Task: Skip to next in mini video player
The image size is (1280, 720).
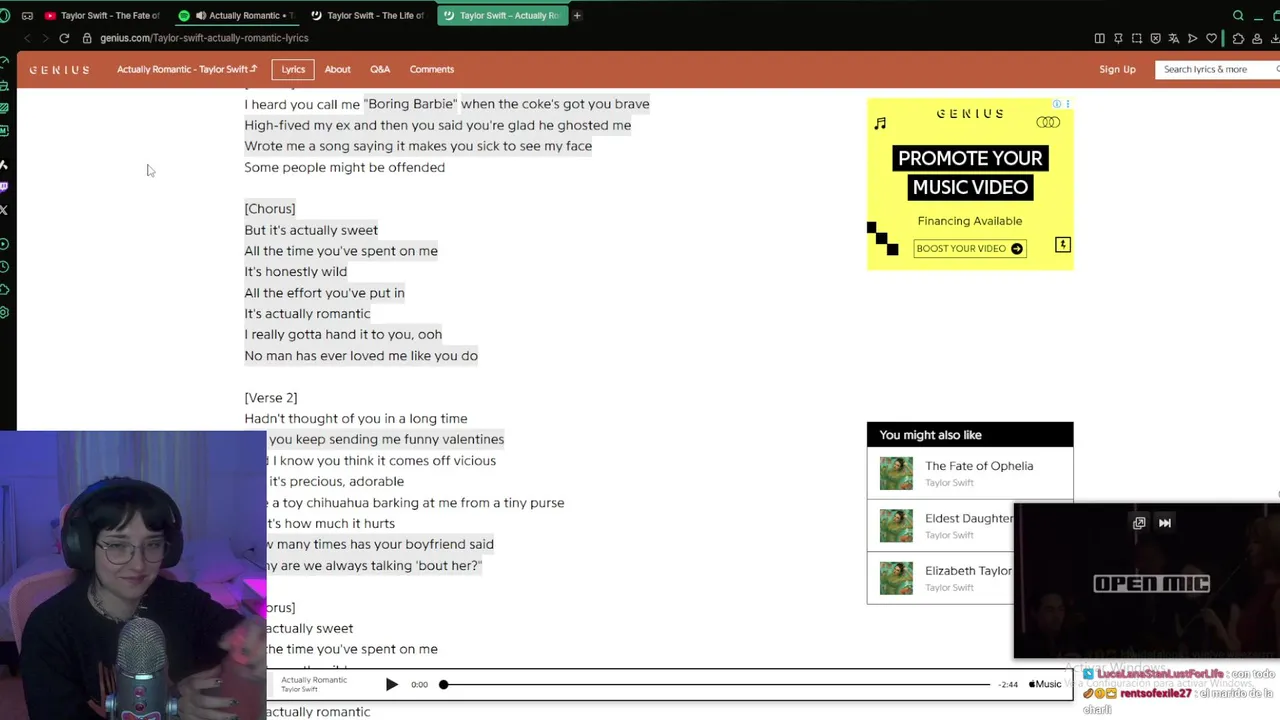Action: pyautogui.click(x=1165, y=522)
